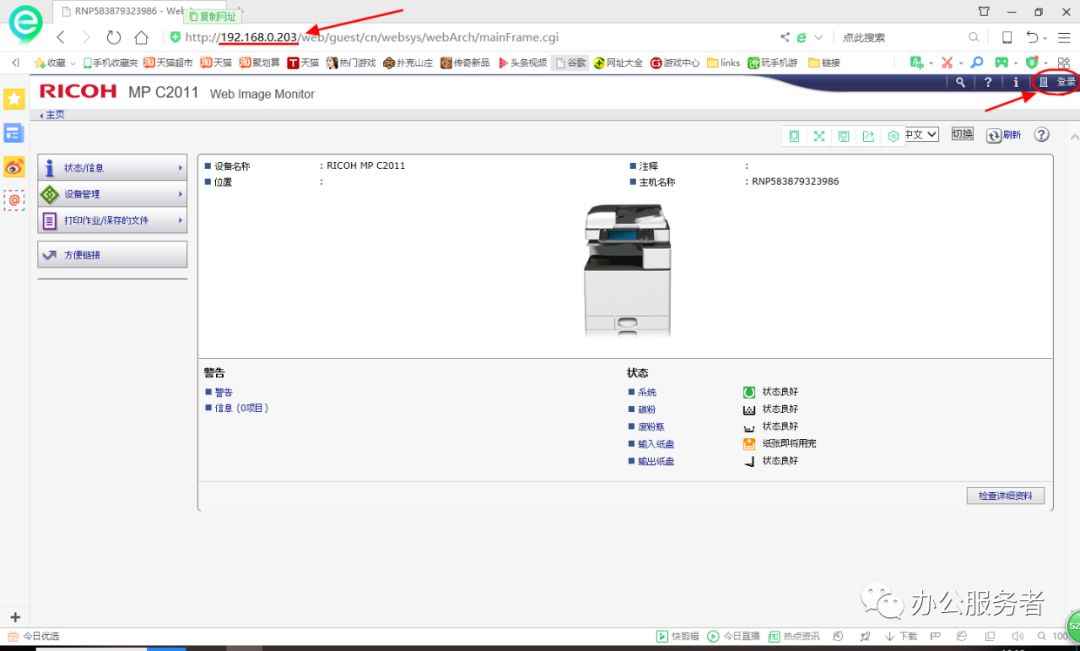Click the 输出纸盘 status link
This screenshot has width=1080, height=651.
[656, 462]
